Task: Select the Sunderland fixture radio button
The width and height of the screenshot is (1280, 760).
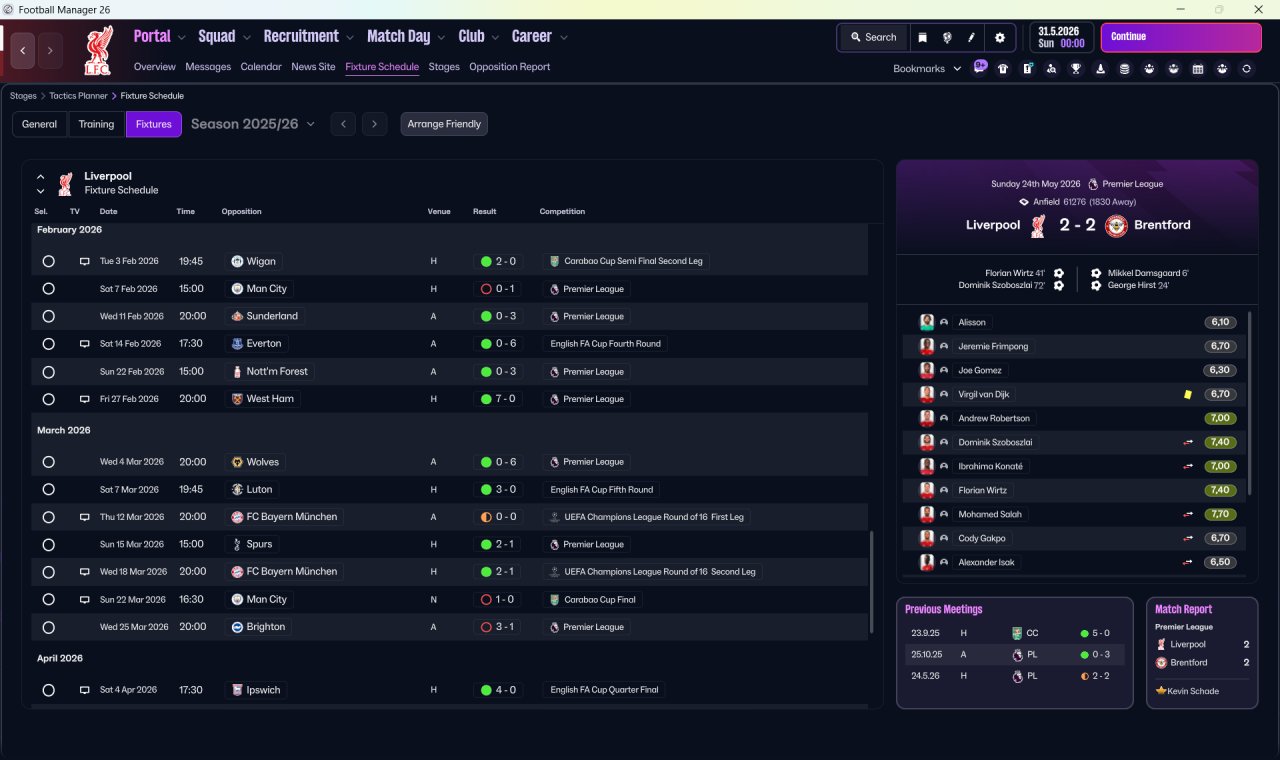Action: [x=48, y=316]
